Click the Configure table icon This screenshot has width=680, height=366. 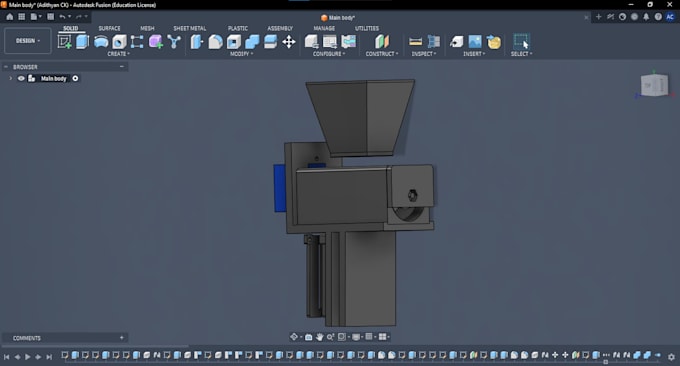click(330, 42)
